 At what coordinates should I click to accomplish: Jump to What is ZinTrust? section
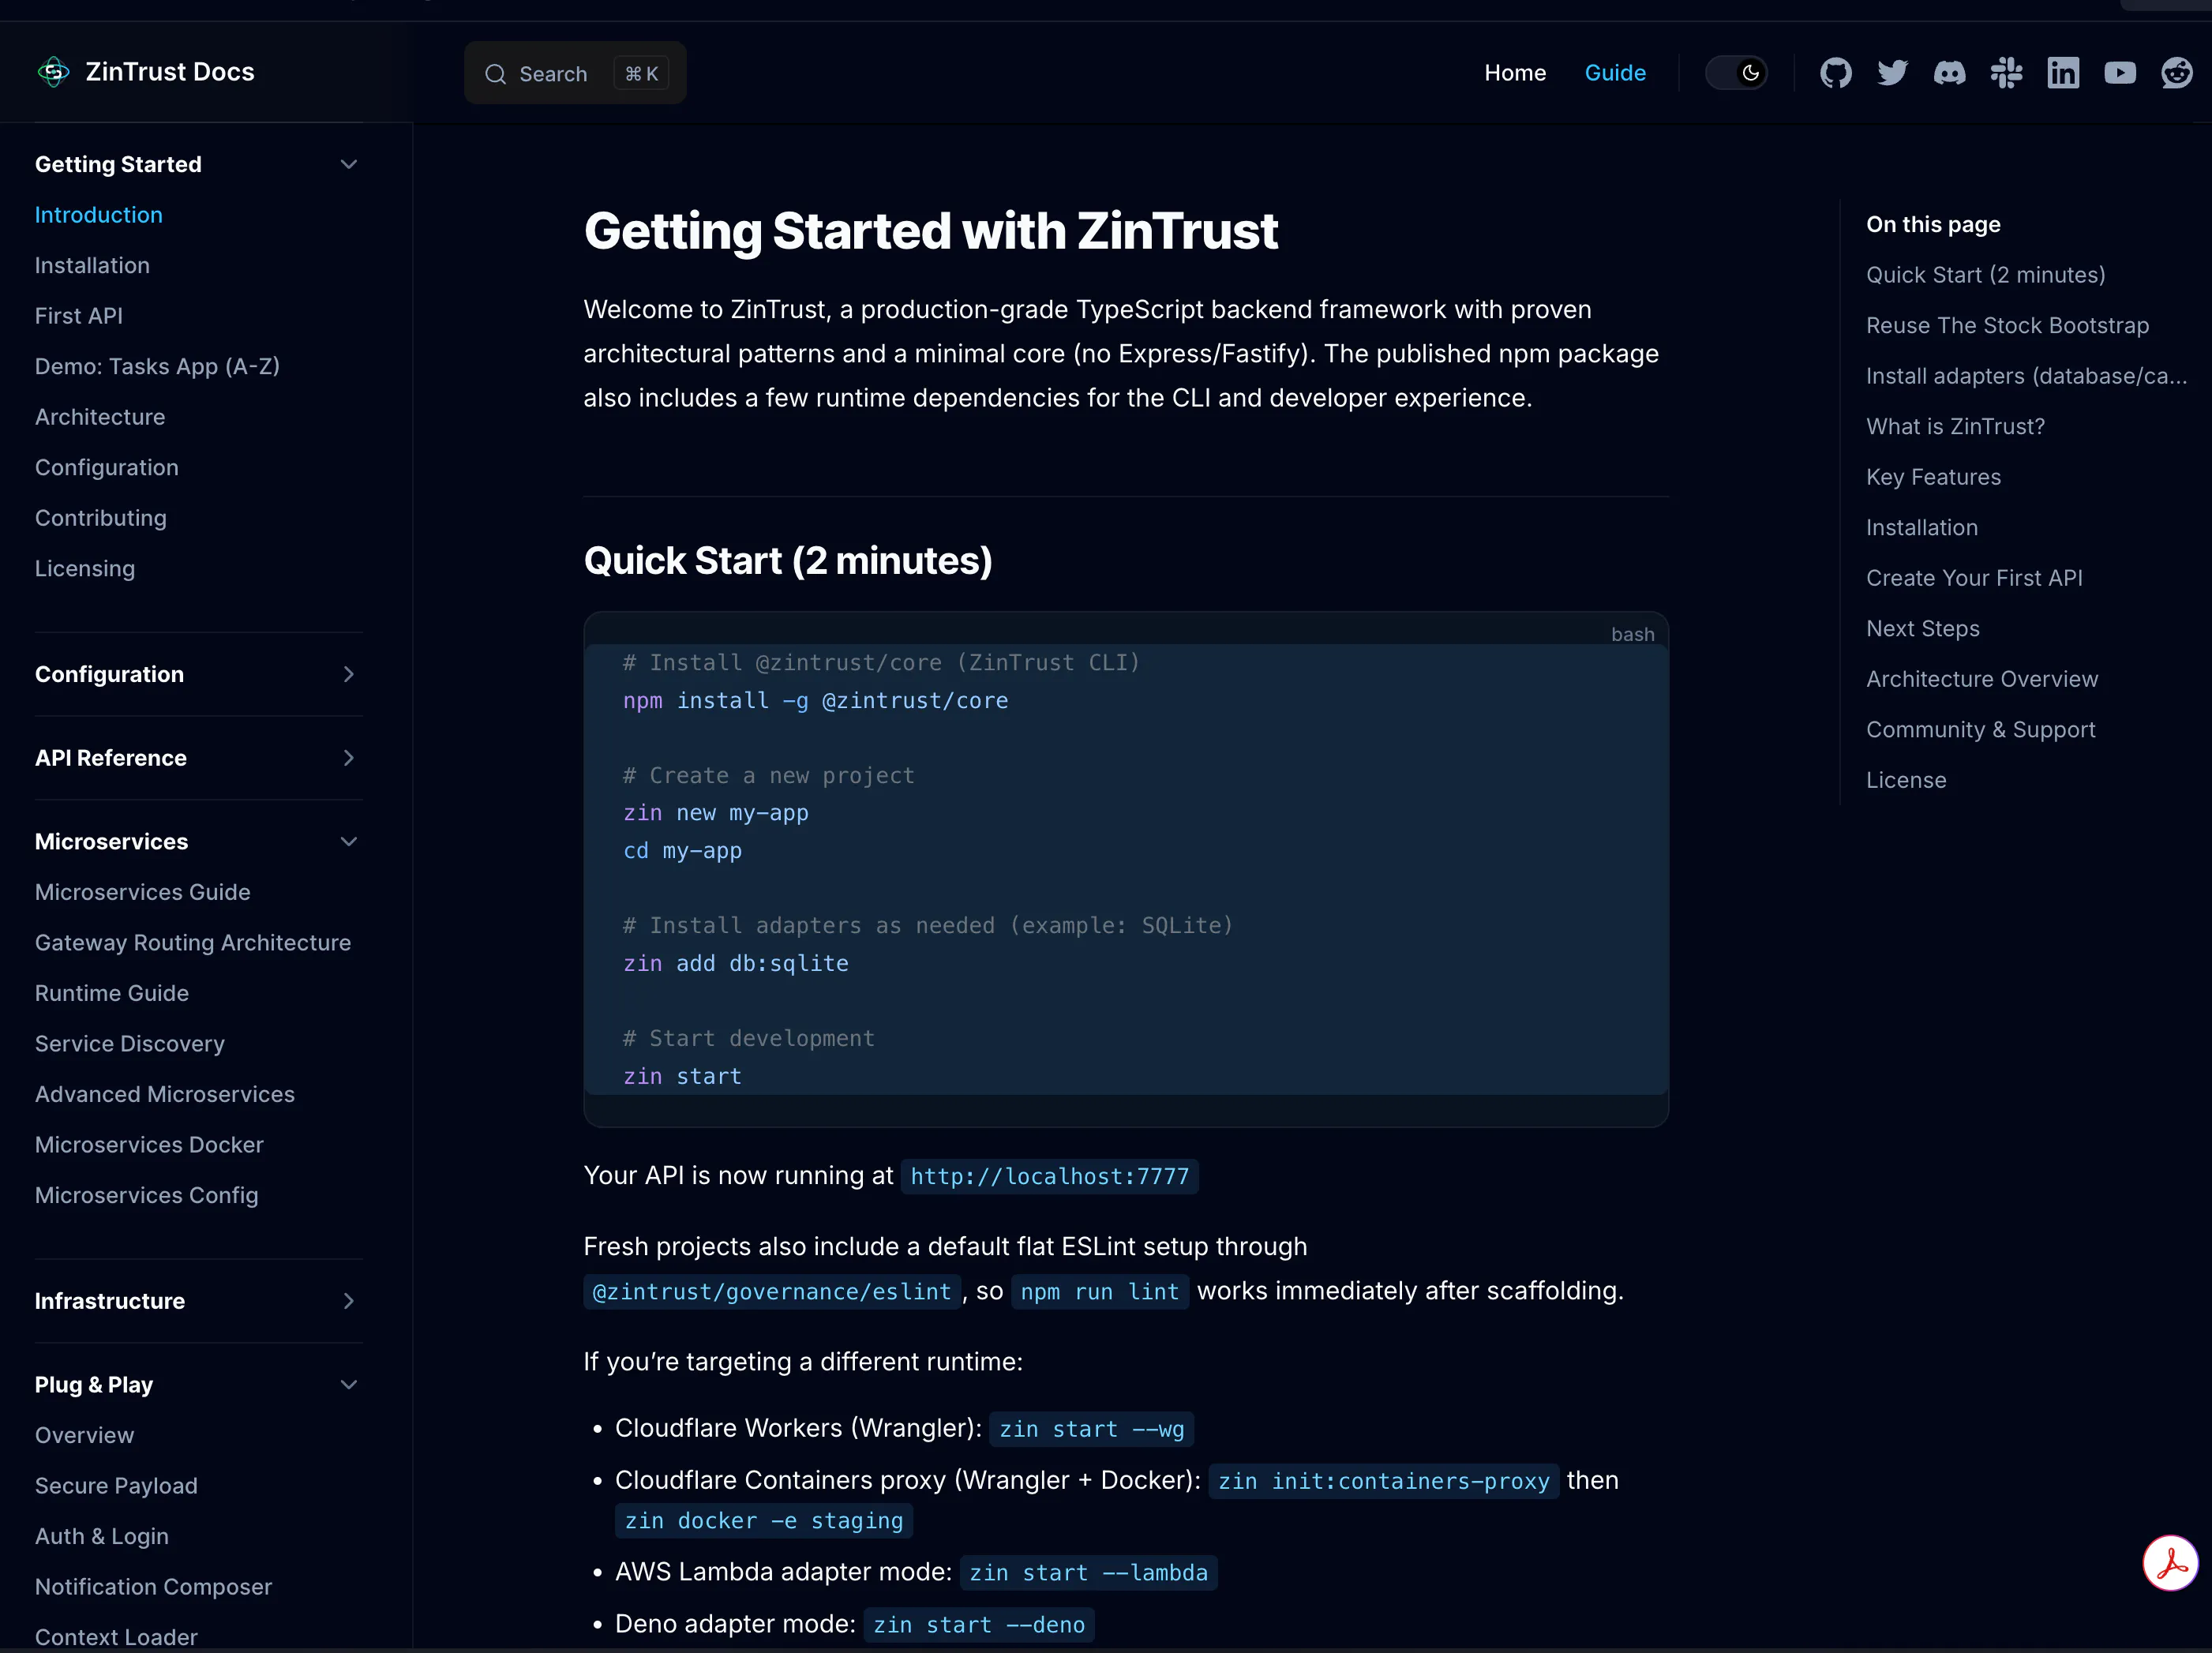coord(1955,427)
